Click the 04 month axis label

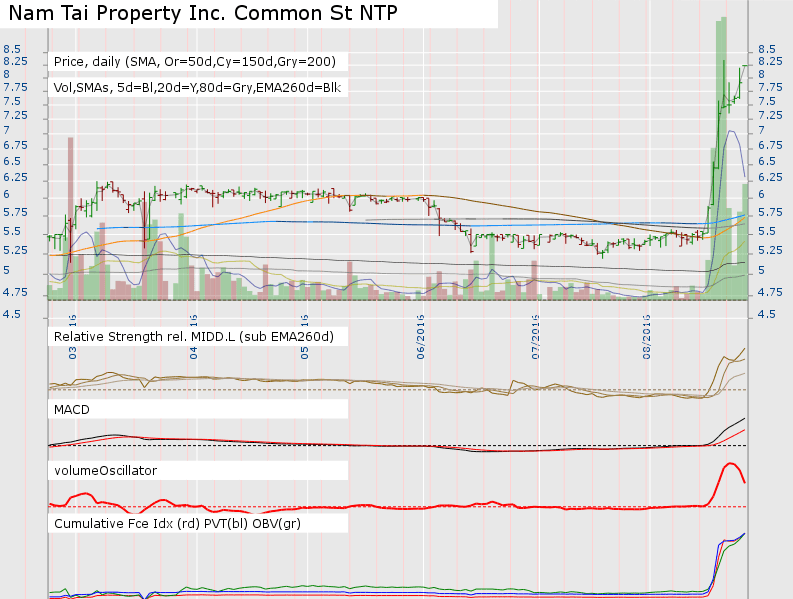194,353
